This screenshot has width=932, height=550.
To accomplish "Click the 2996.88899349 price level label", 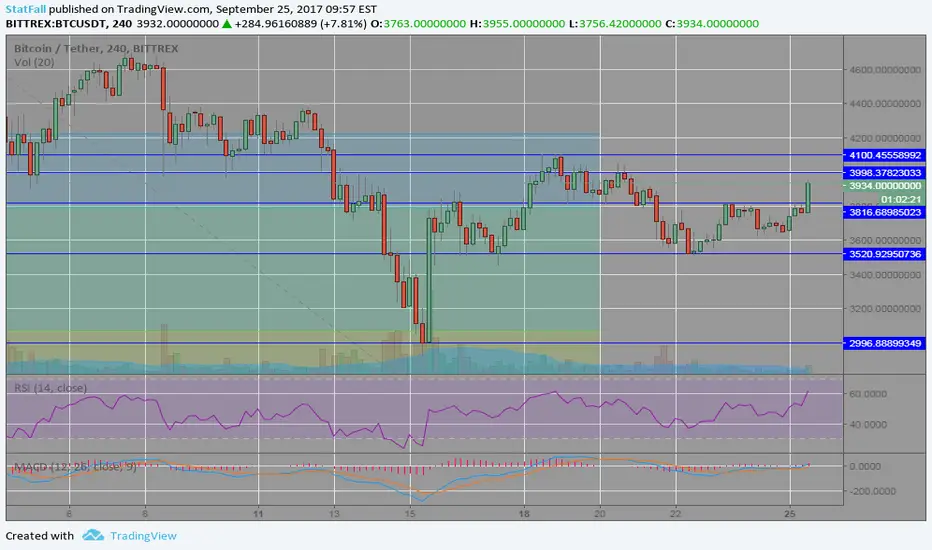I will 884,343.
